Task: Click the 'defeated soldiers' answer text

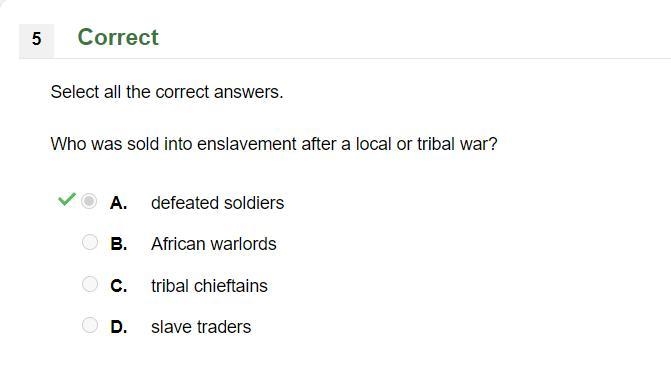Action: [x=217, y=203]
